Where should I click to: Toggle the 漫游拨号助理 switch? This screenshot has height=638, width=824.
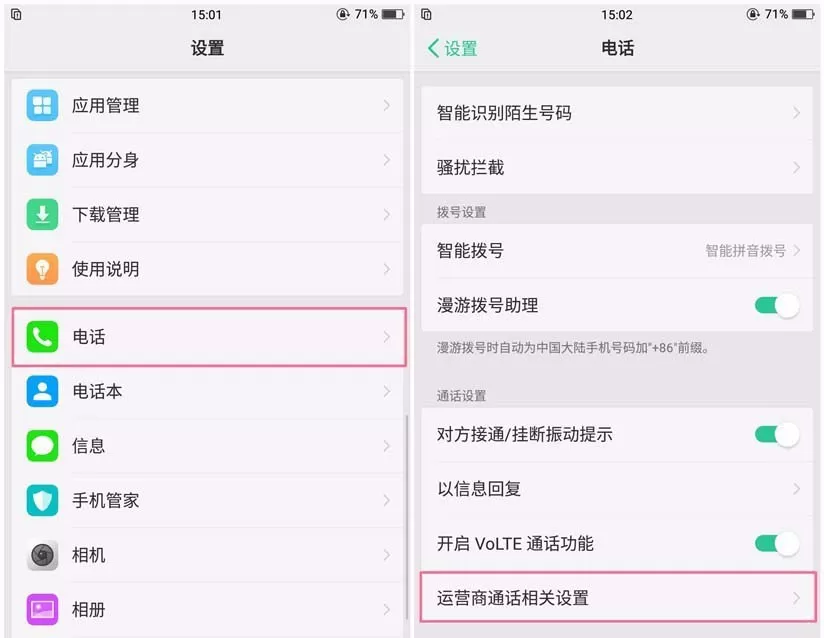click(777, 305)
